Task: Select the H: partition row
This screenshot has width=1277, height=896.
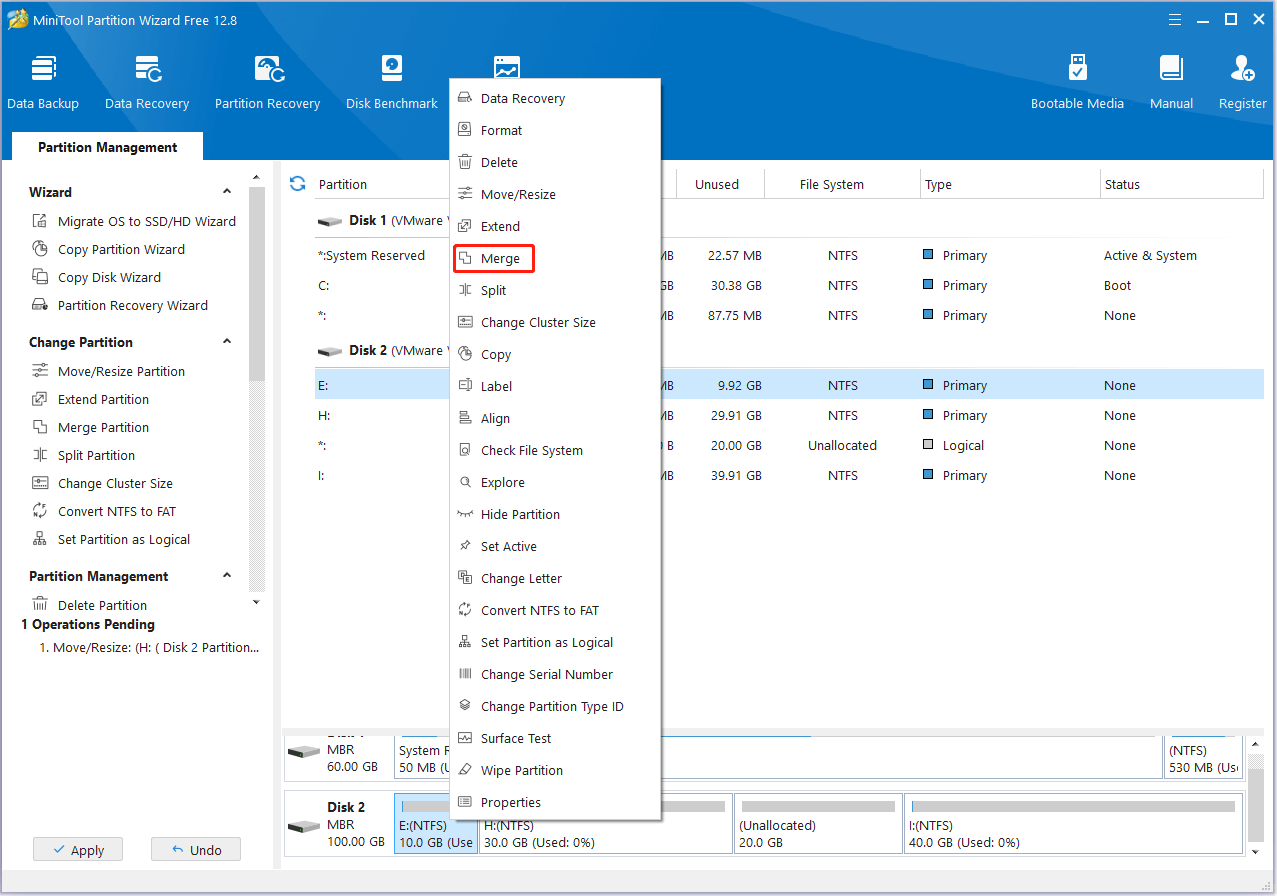Action: 789,415
